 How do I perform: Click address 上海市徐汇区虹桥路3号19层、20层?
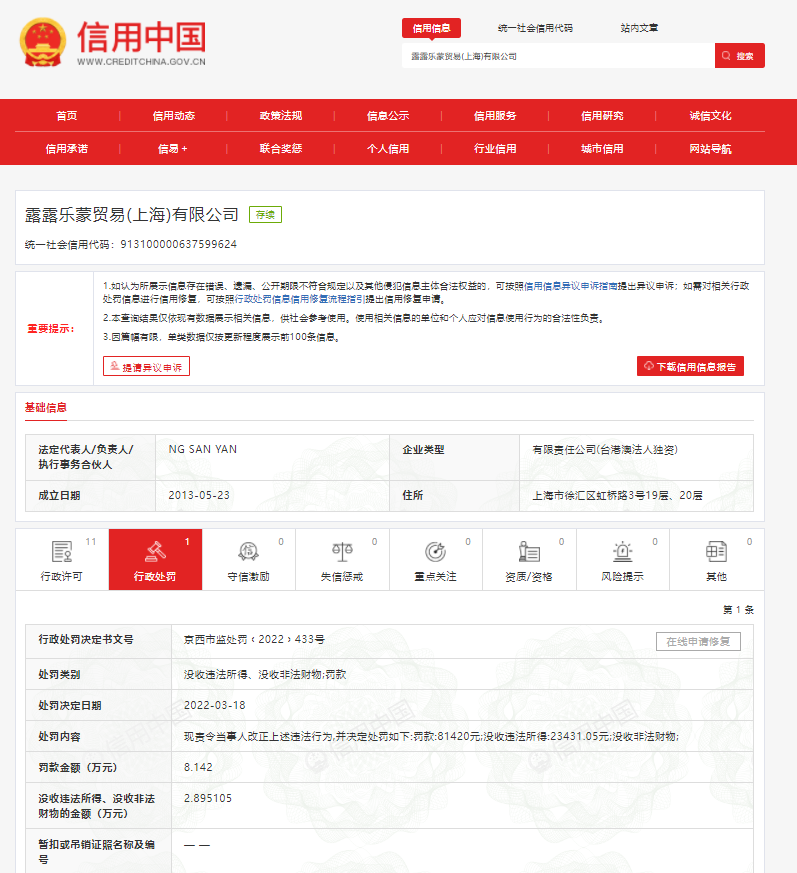[617, 496]
